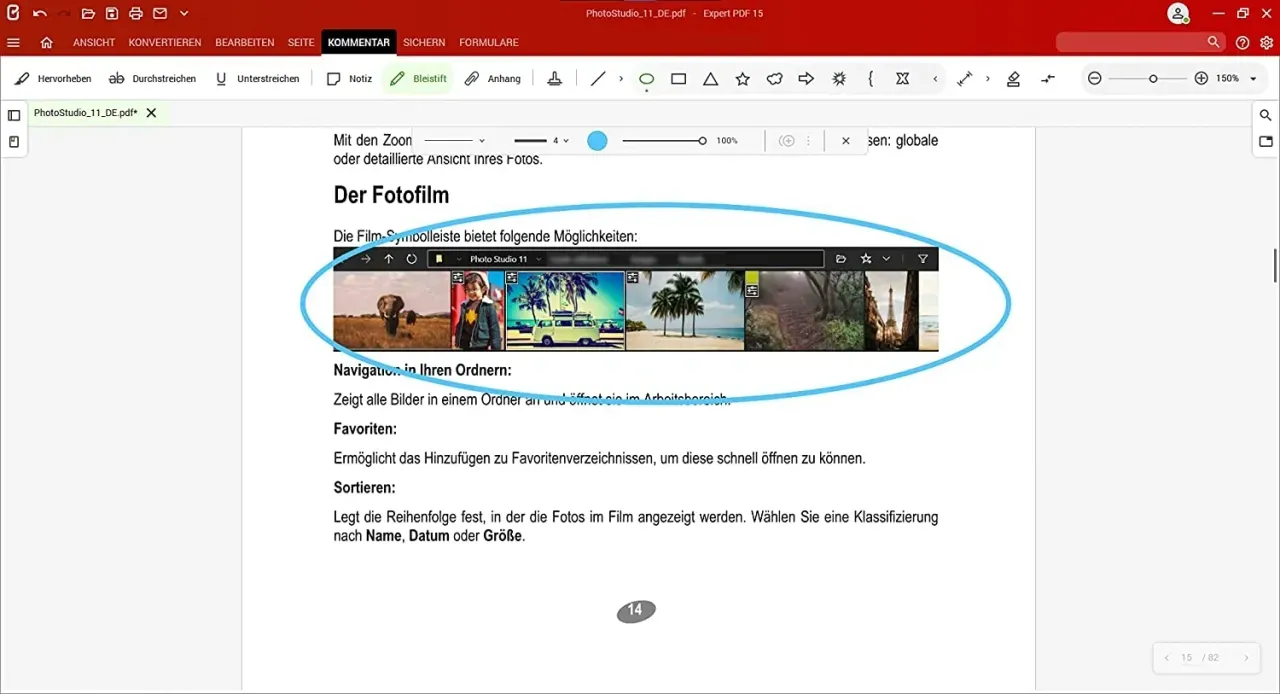Select the starburst shape tool
1280x694 pixels.
839,79
